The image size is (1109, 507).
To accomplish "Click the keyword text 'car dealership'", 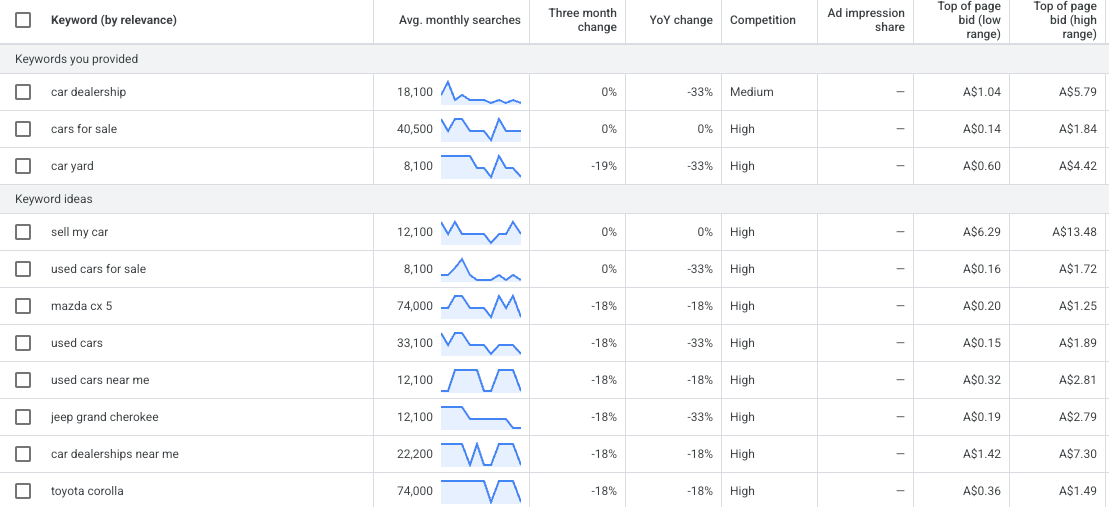I will click(88, 92).
